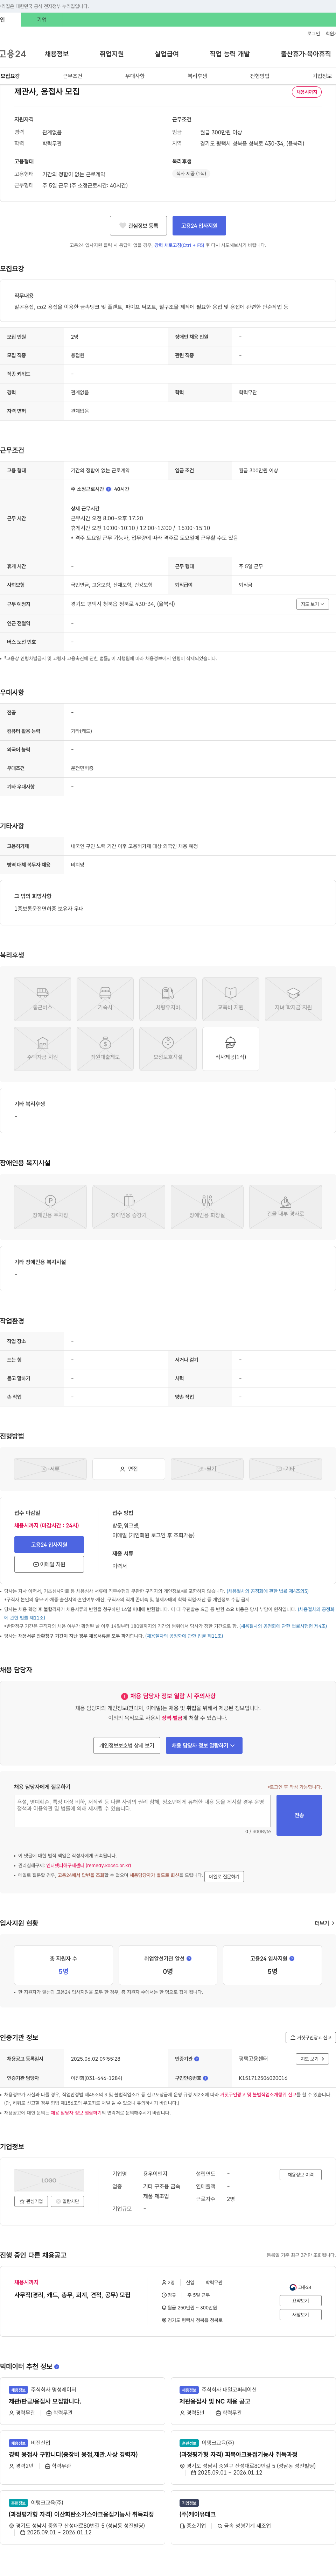The width and height of the screenshot is (336, 2576).
Task: Click the info icon next to 주 소정근로시간
Action: coord(109,489)
